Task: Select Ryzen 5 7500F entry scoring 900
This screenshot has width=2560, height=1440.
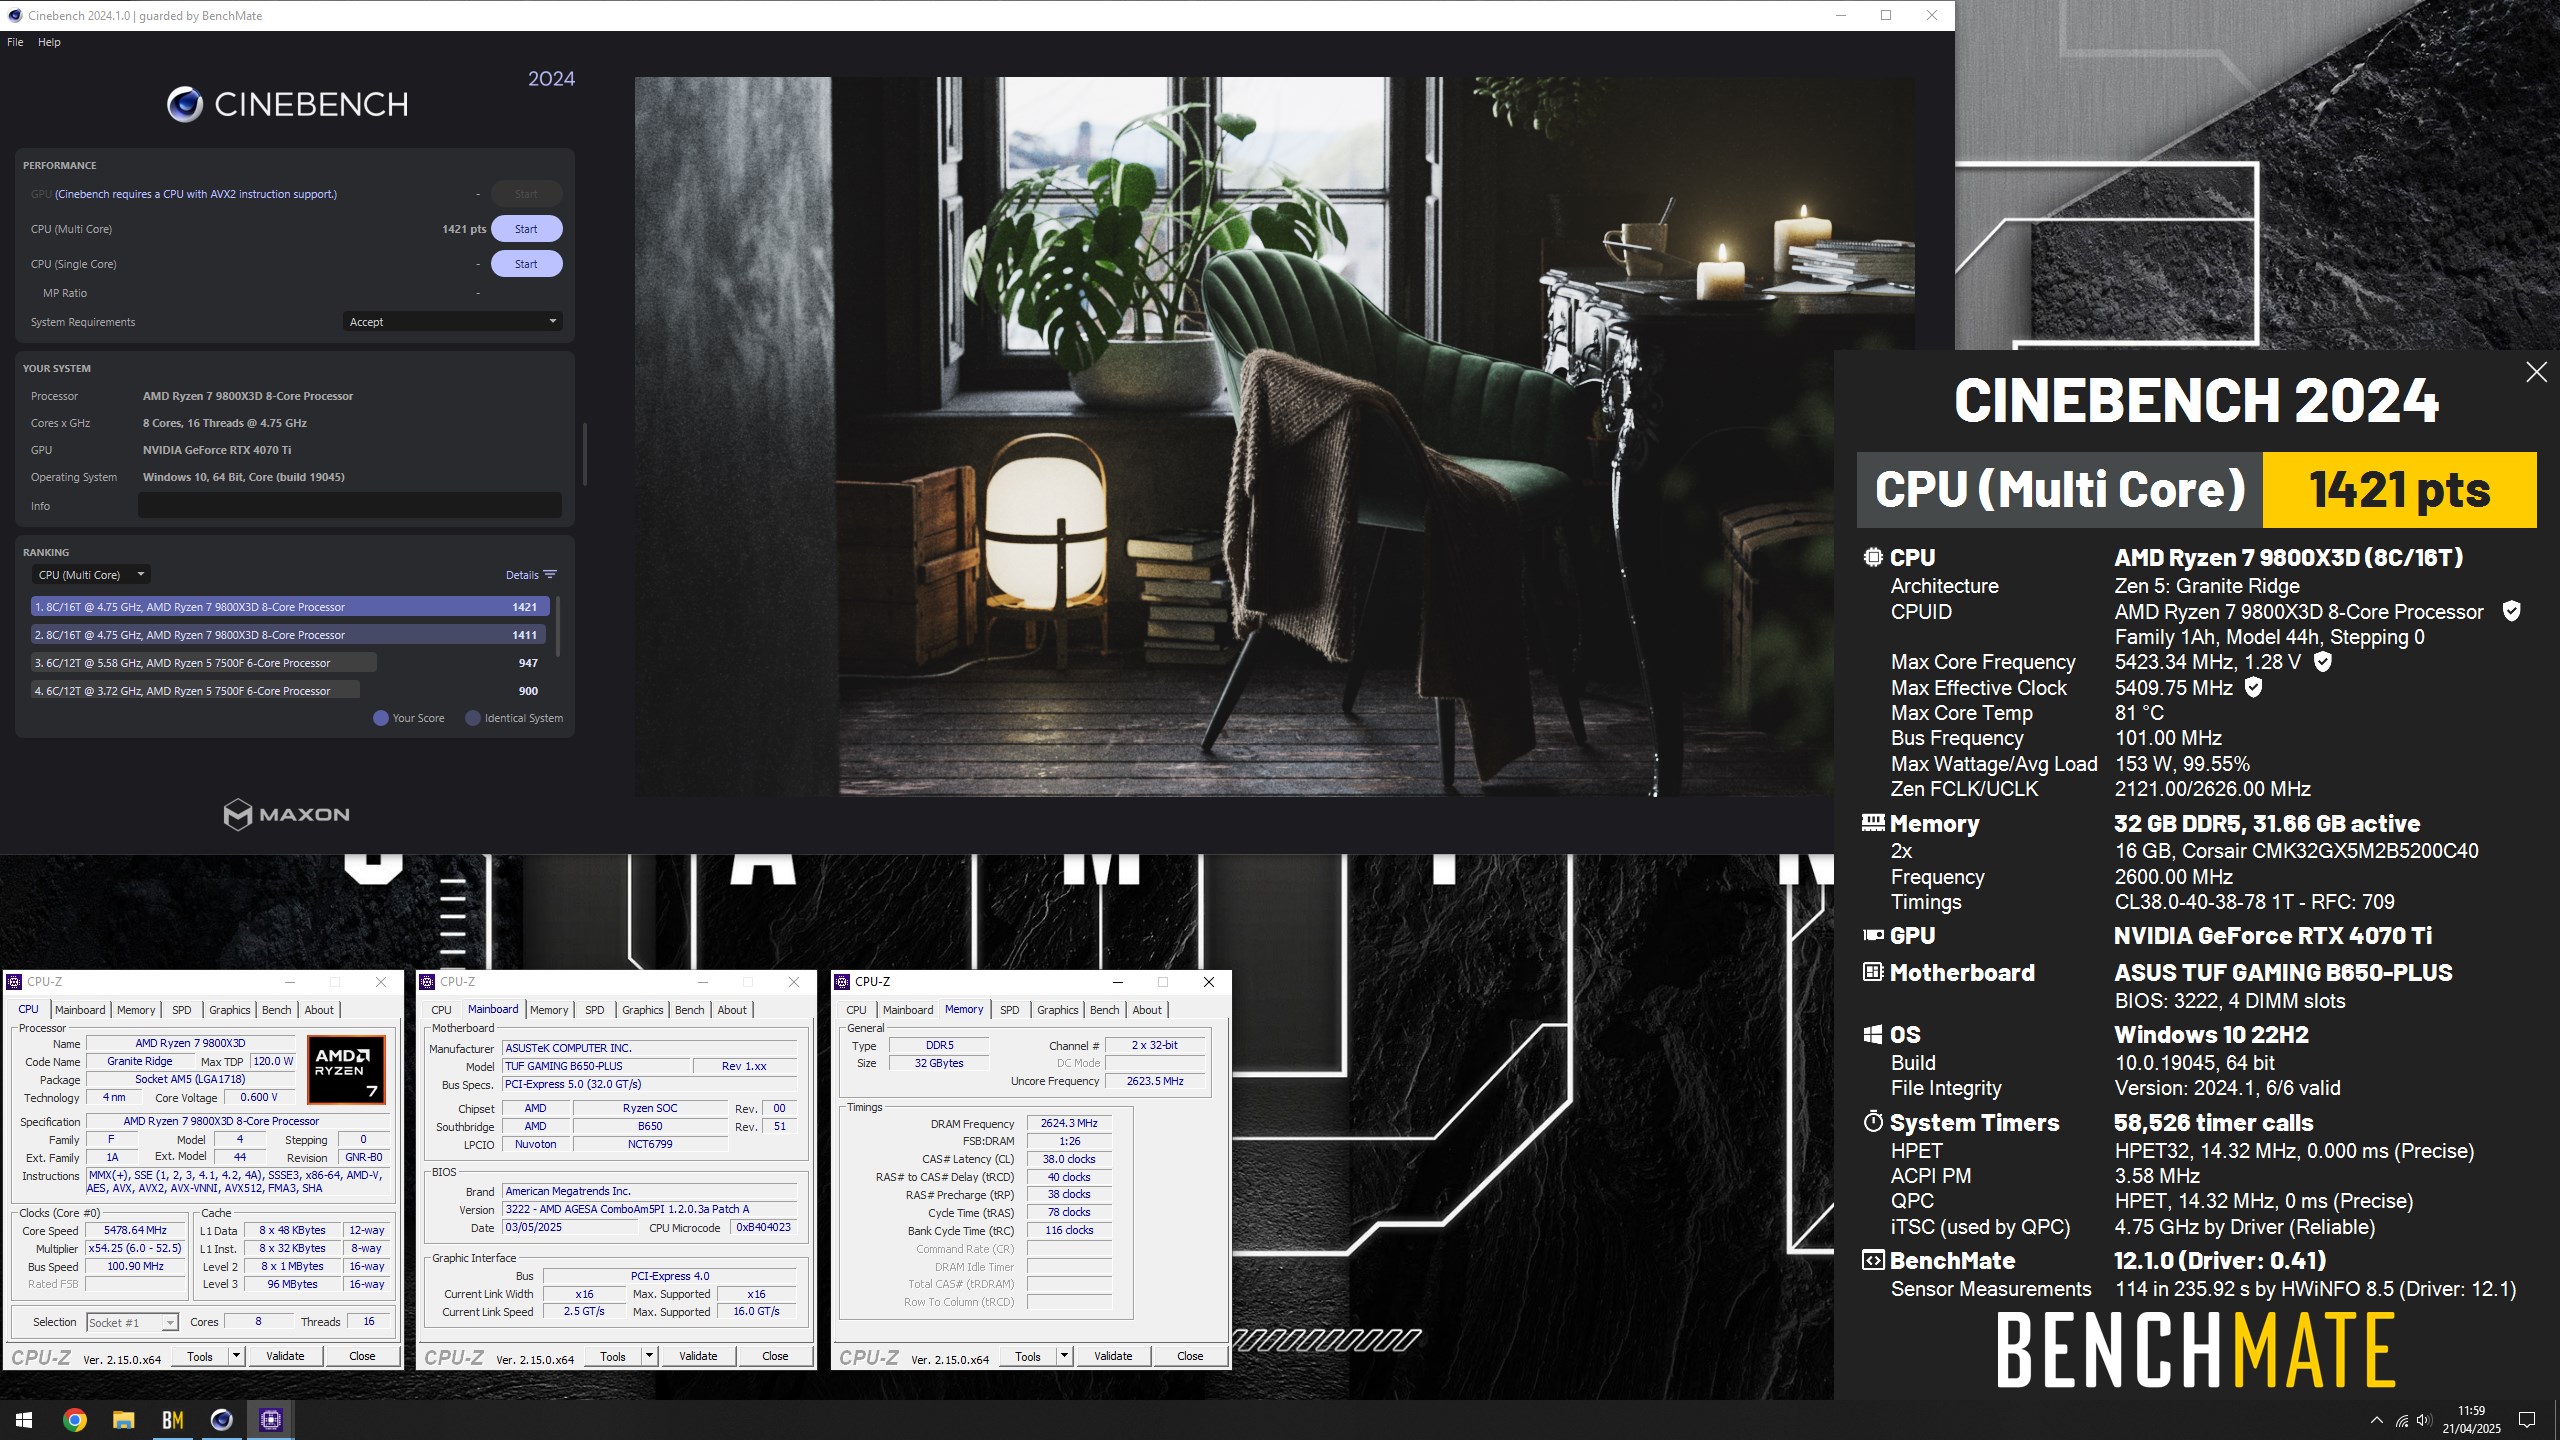Action: tap(290, 691)
